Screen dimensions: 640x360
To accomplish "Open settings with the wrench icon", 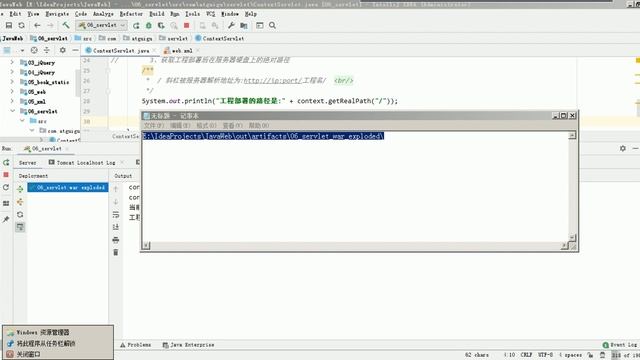I will 231,25.
